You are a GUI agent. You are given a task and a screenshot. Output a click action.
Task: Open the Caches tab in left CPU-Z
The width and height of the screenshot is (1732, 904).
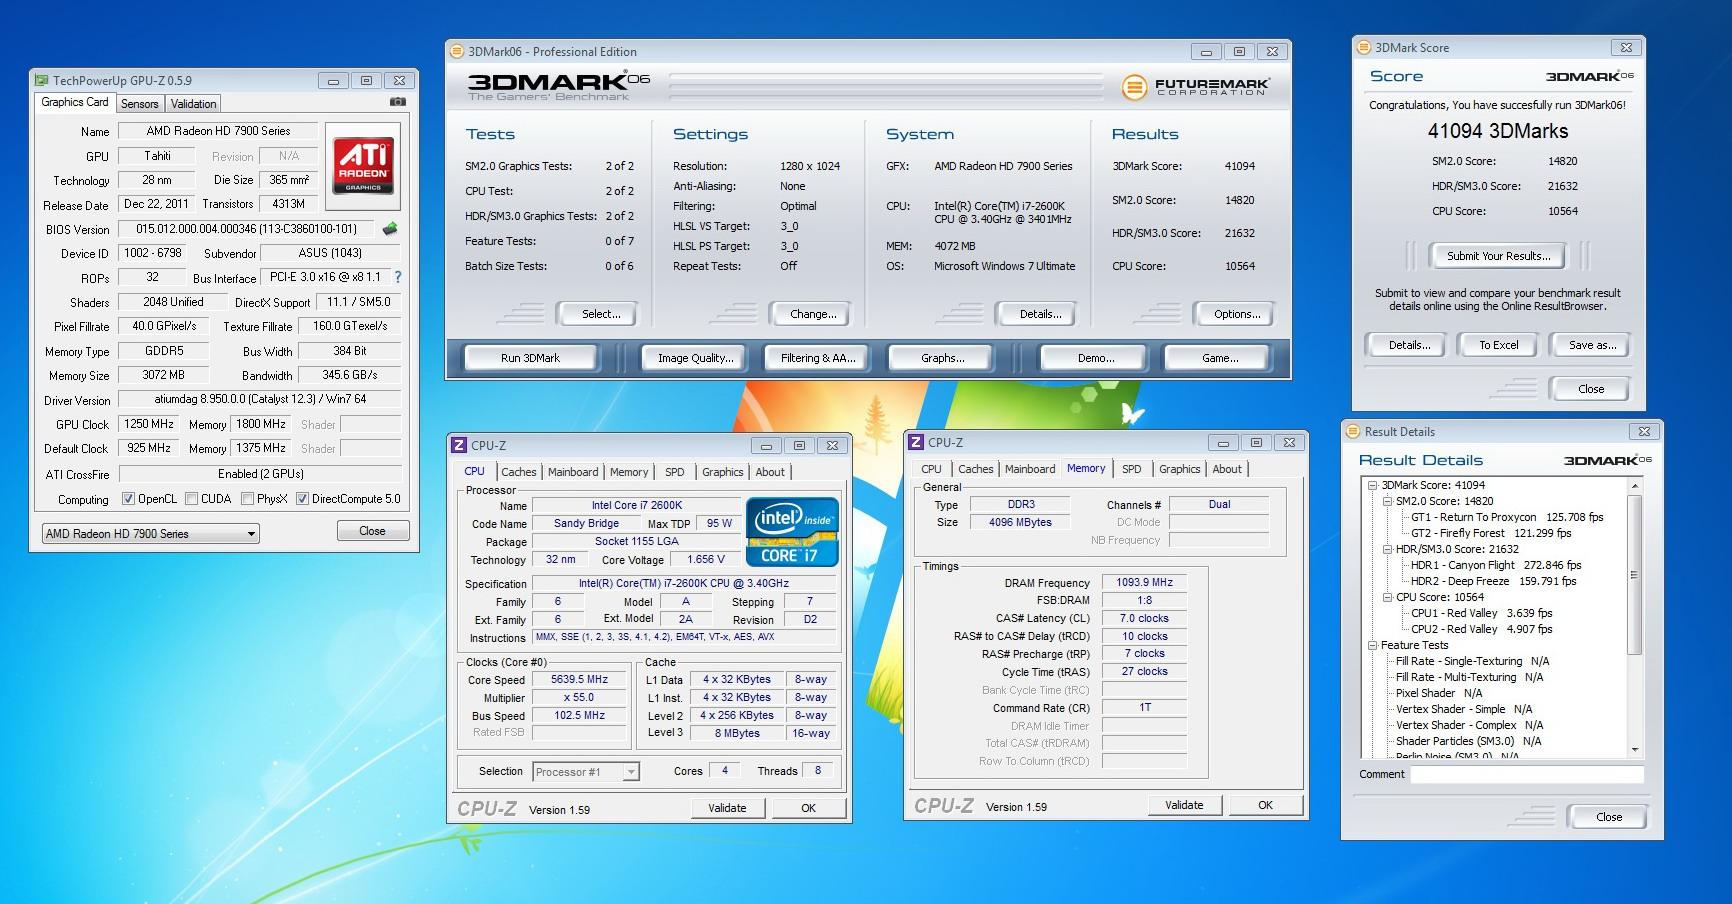click(519, 472)
